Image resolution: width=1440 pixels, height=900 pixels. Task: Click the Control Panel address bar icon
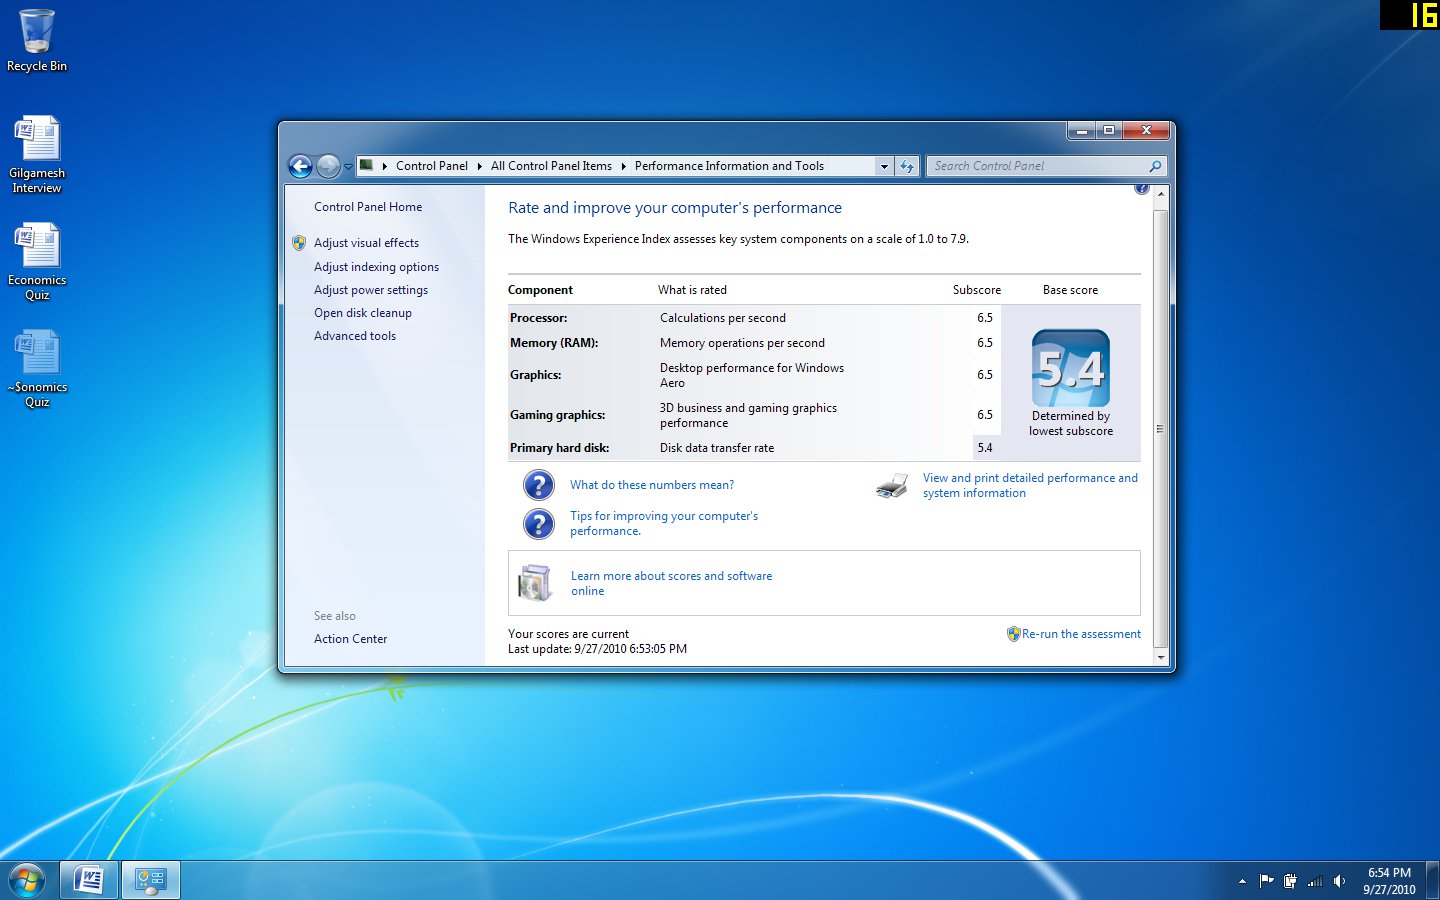(x=367, y=166)
